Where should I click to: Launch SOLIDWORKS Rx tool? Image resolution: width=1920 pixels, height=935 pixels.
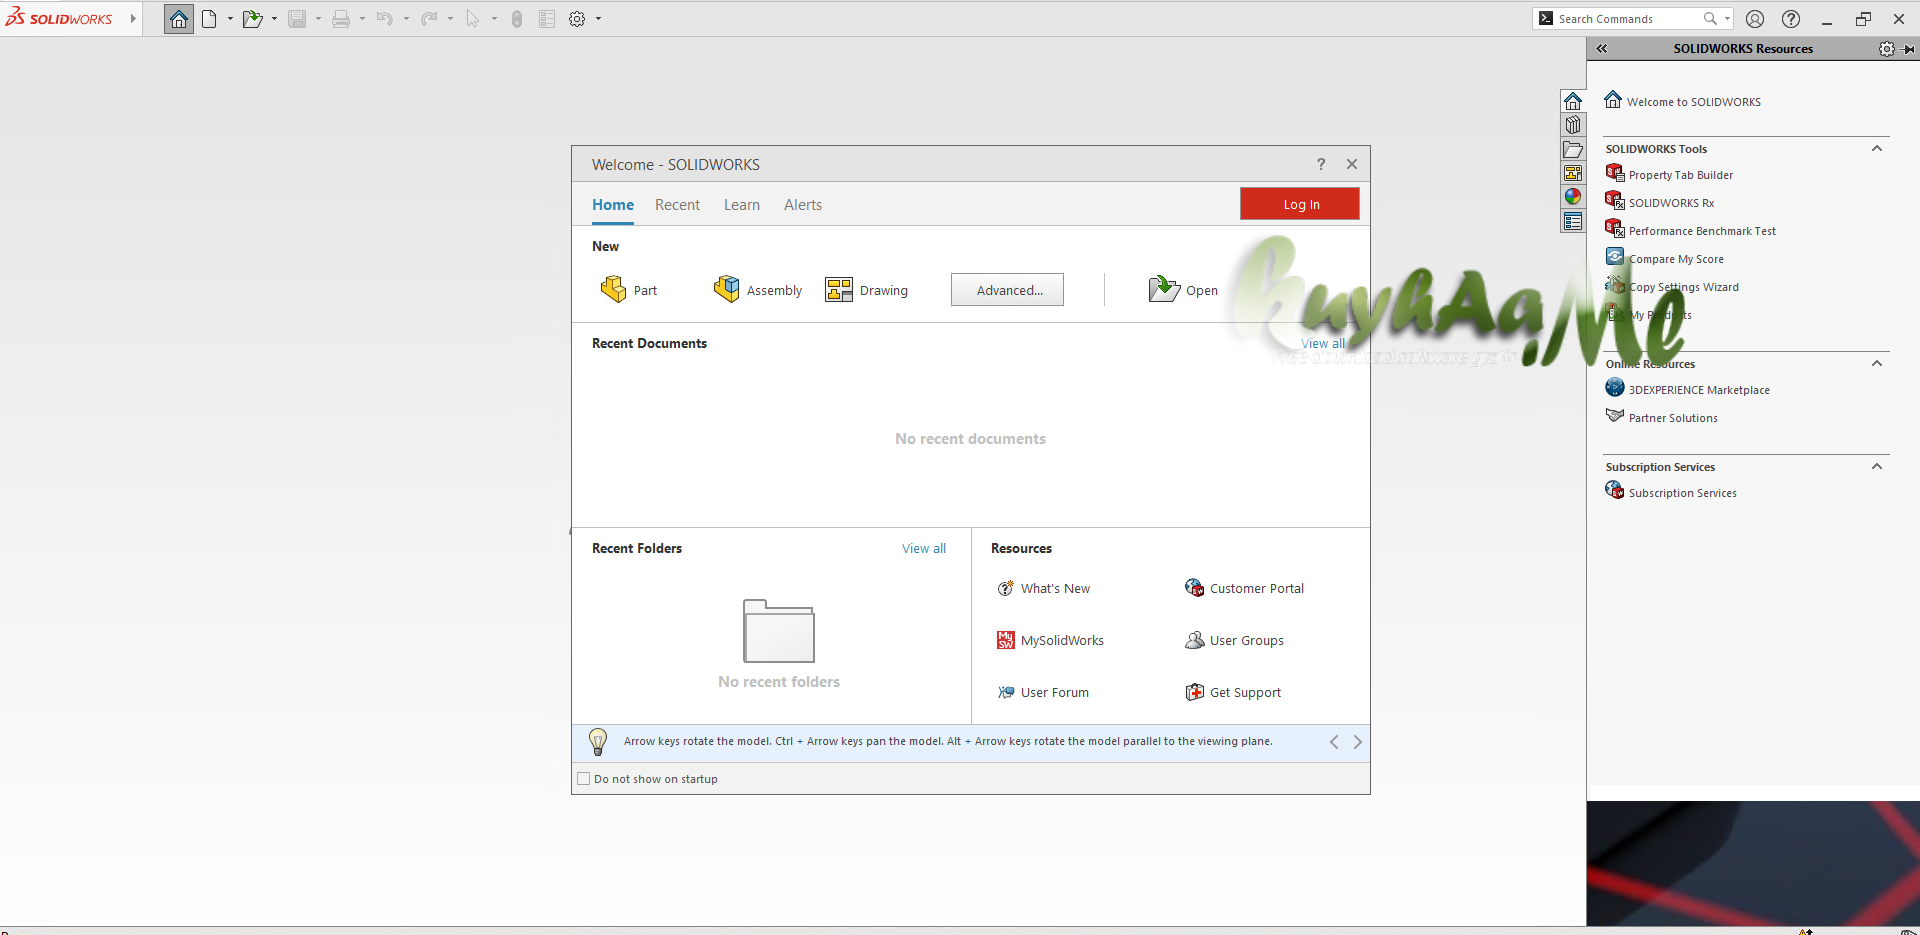pos(1660,202)
